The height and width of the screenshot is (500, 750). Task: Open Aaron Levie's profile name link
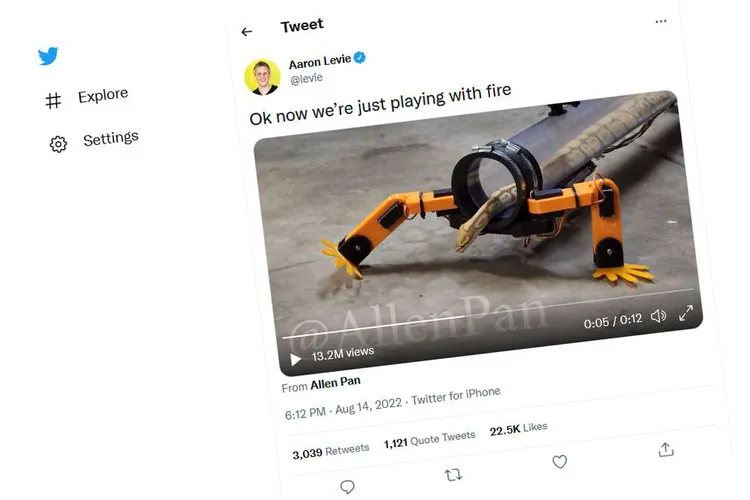(319, 62)
